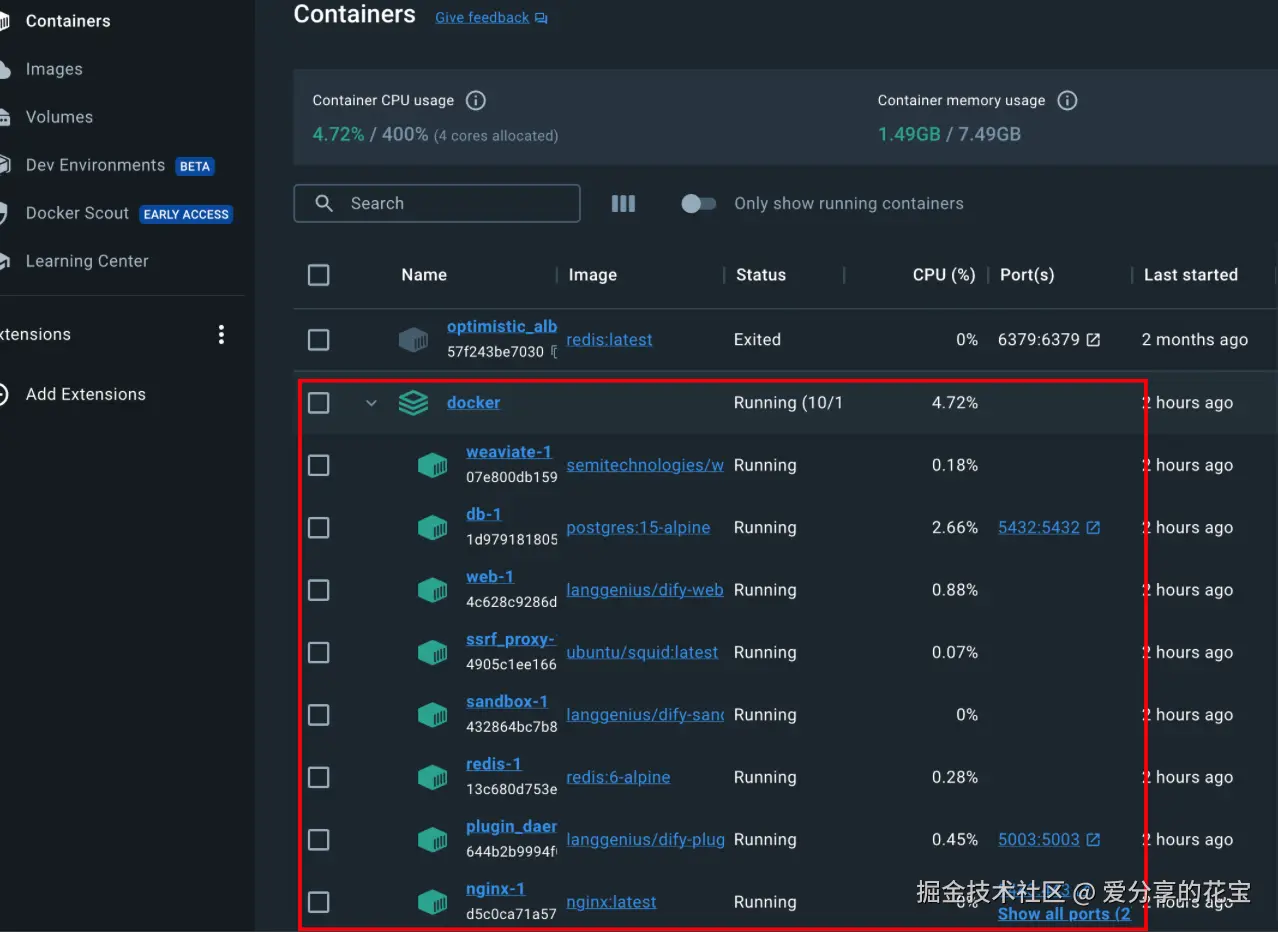Screen dimensions: 1278x932
Task: Check the nginx-1 row checkbox
Action: tap(318, 902)
